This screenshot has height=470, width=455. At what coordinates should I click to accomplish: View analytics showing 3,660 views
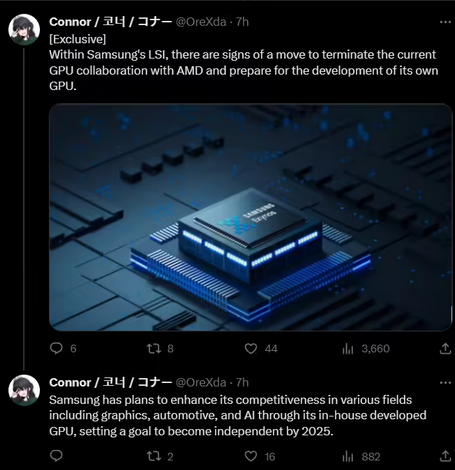click(x=366, y=349)
